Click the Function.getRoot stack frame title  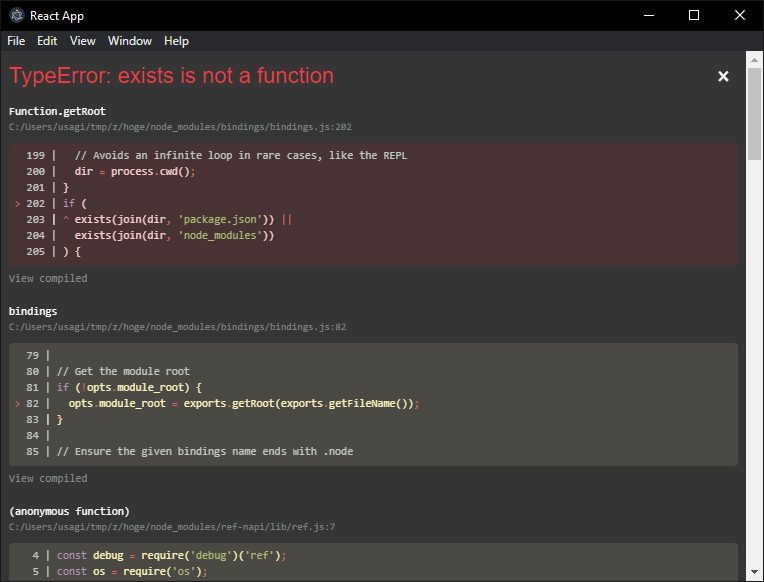pos(57,111)
